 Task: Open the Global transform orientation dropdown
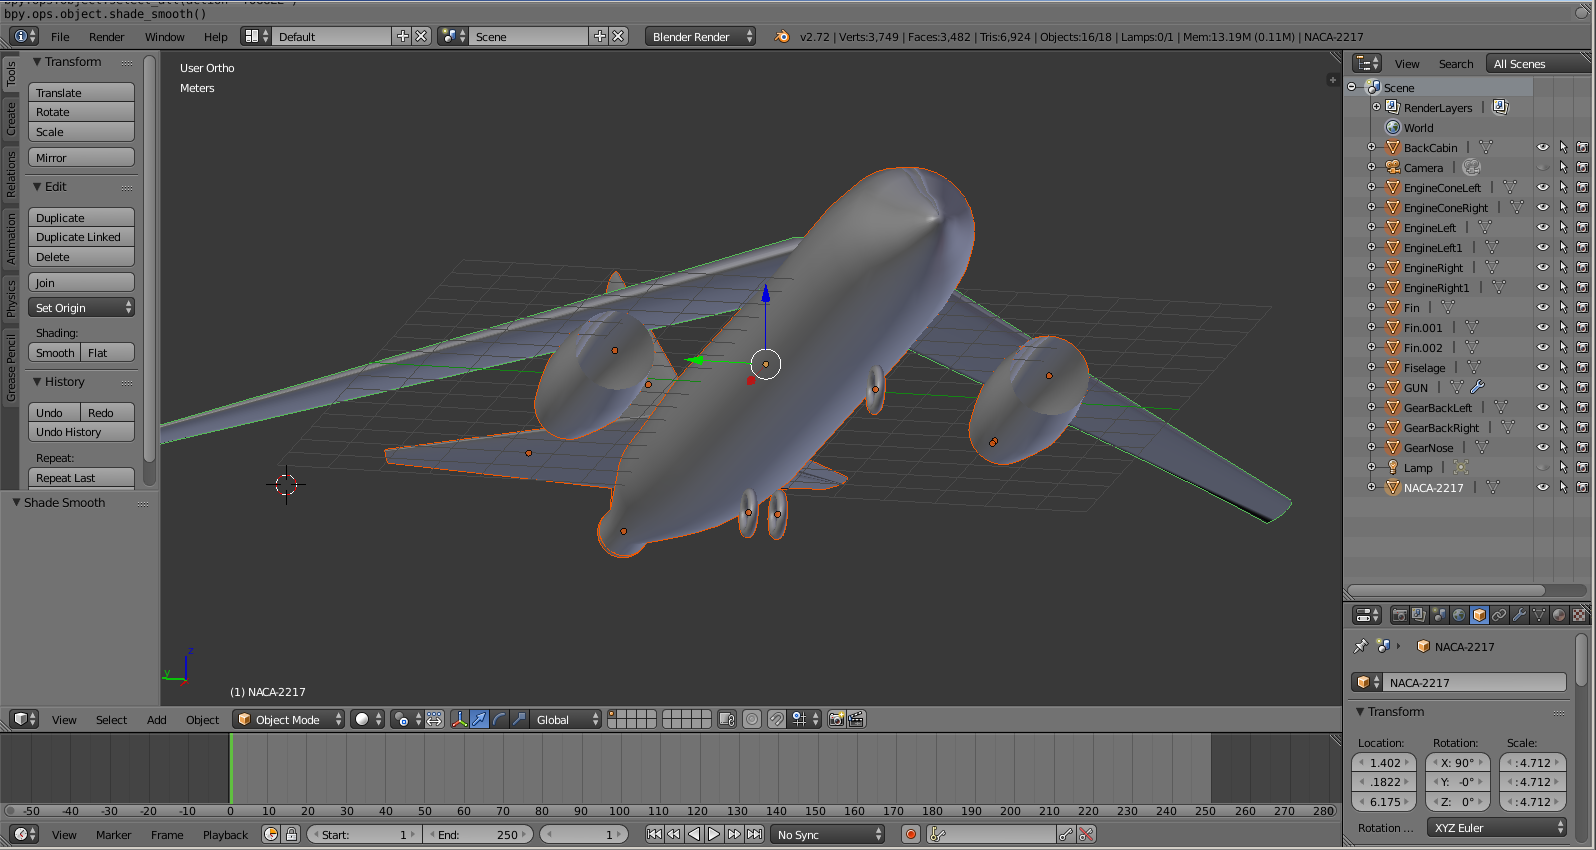(x=565, y=719)
